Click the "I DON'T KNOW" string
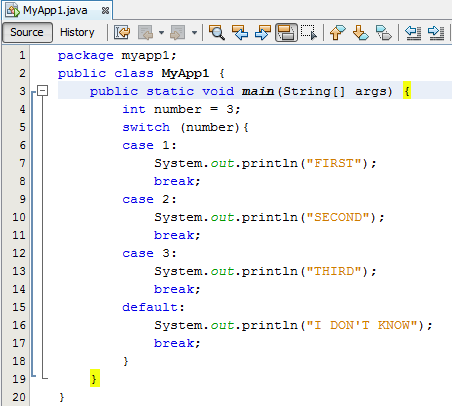Viewport: 452px width, 406px height. point(362,325)
